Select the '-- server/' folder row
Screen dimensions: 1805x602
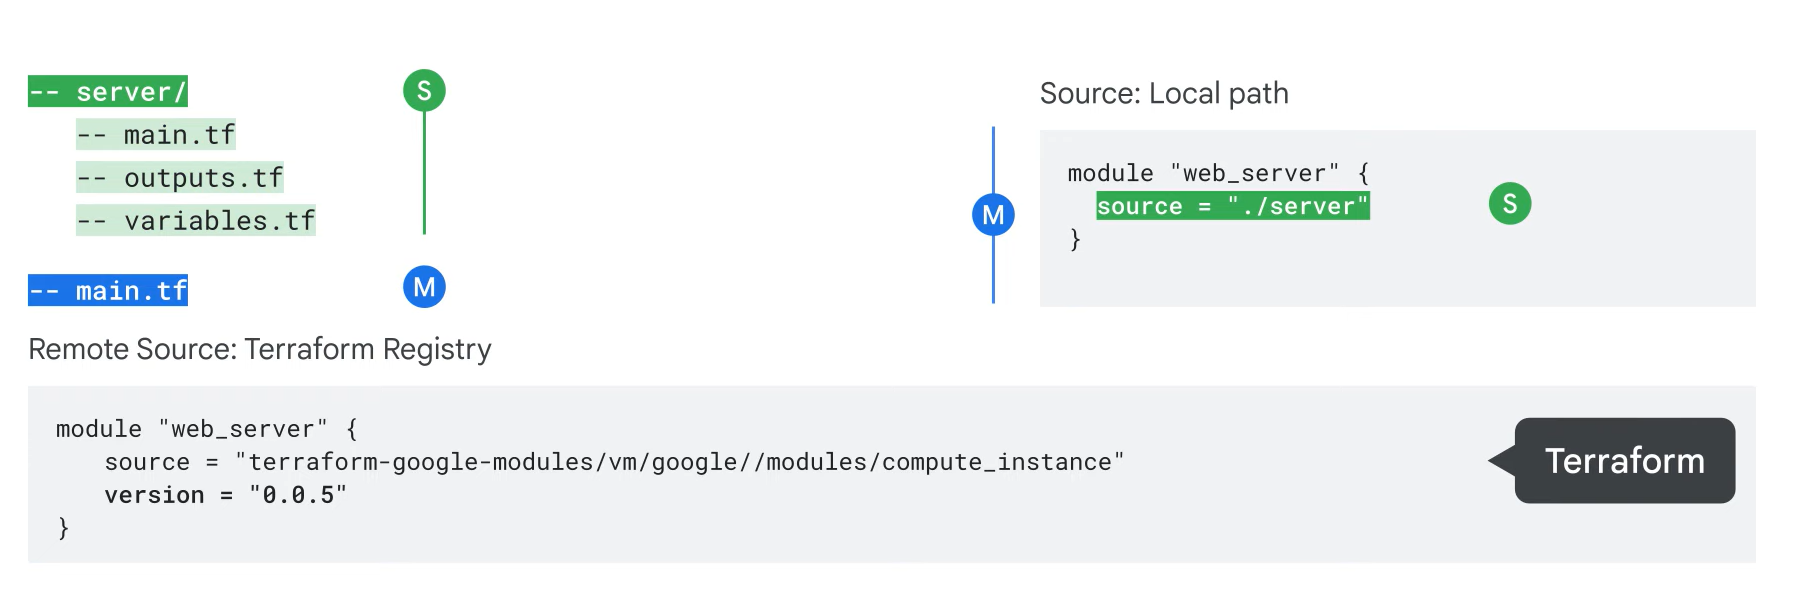pos(108,92)
